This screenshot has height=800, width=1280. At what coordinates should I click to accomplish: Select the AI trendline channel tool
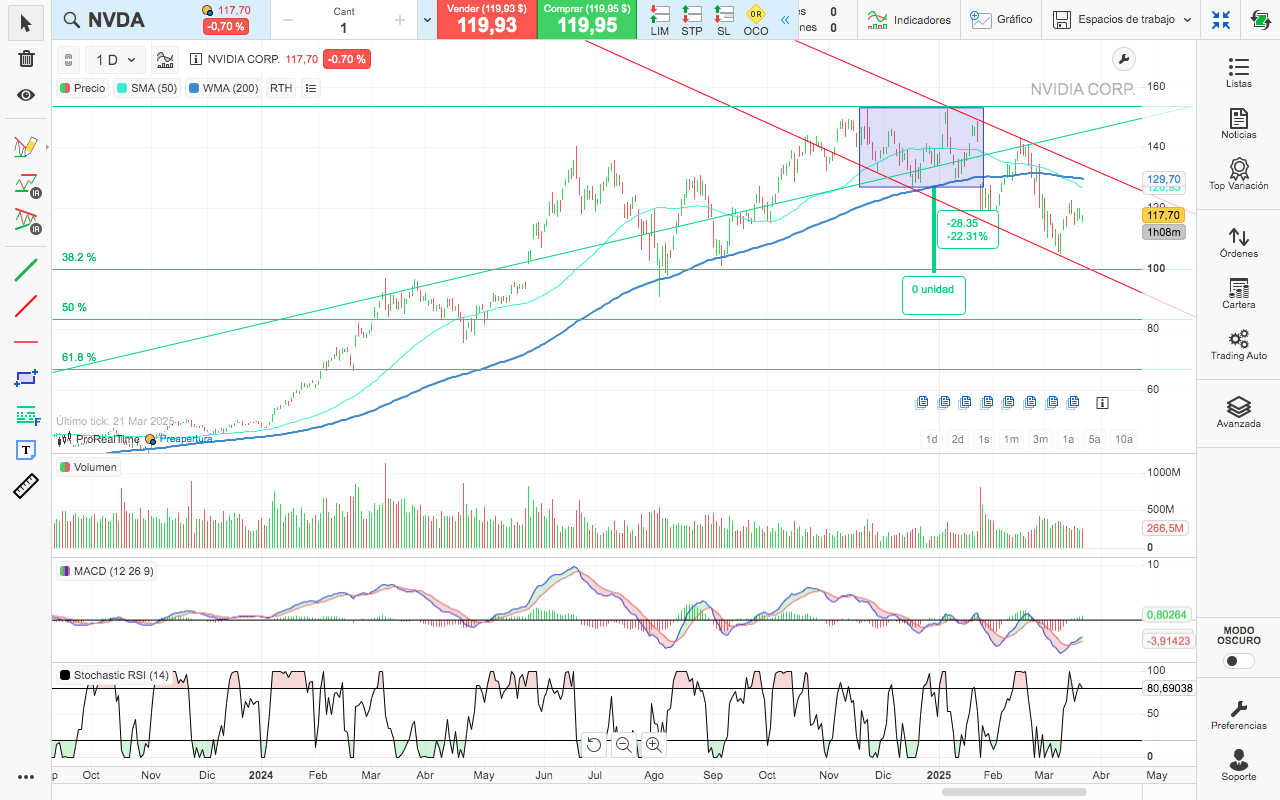[26, 220]
